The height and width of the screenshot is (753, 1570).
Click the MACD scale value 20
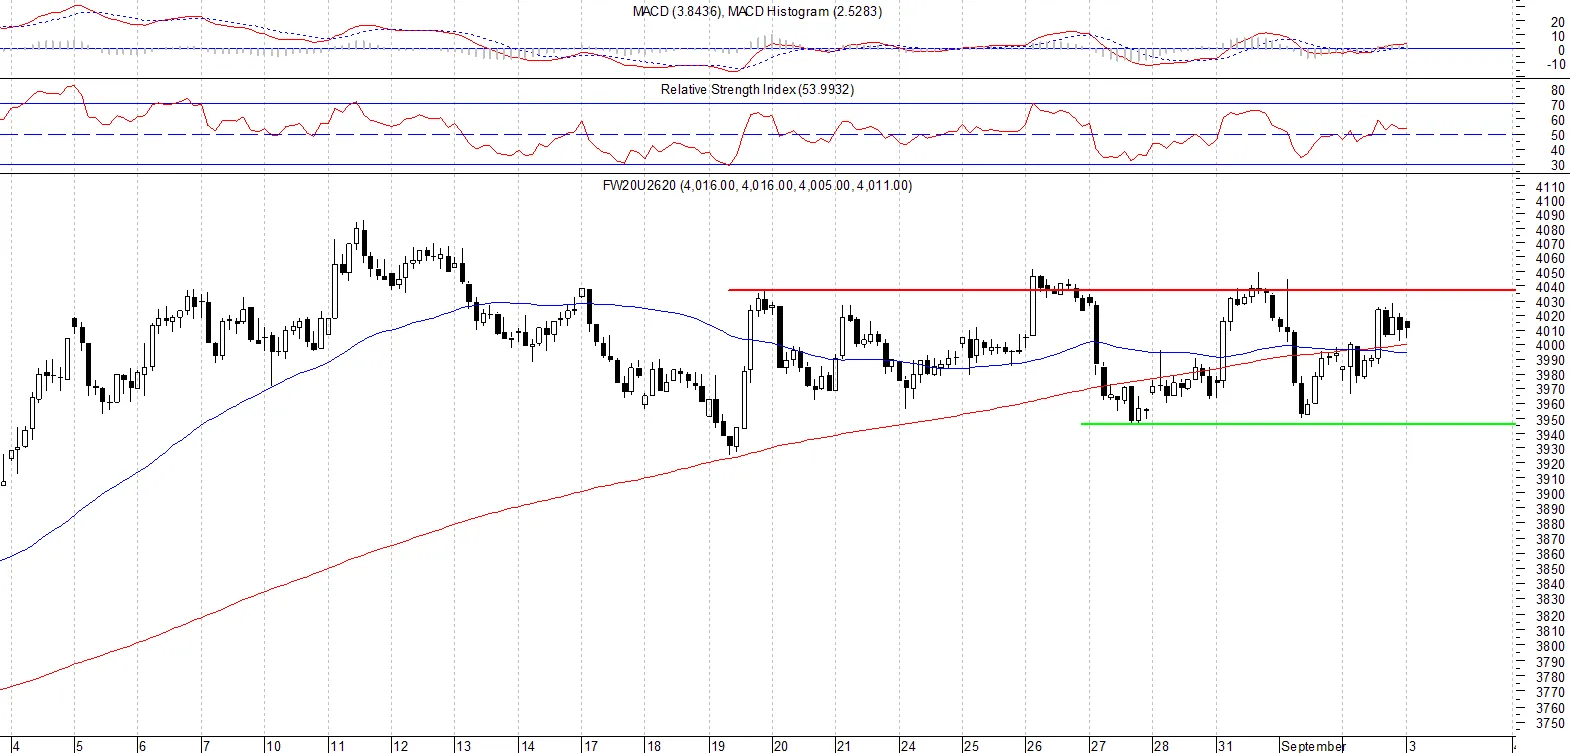coord(1558,22)
